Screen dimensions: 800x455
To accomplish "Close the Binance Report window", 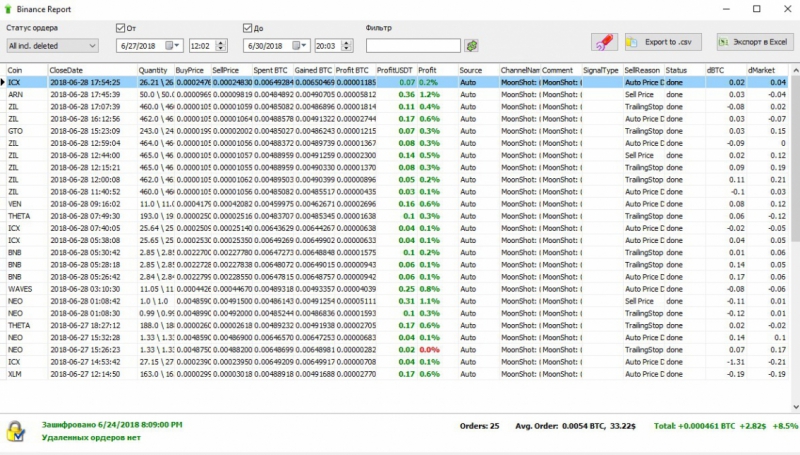I will (x=787, y=9).
